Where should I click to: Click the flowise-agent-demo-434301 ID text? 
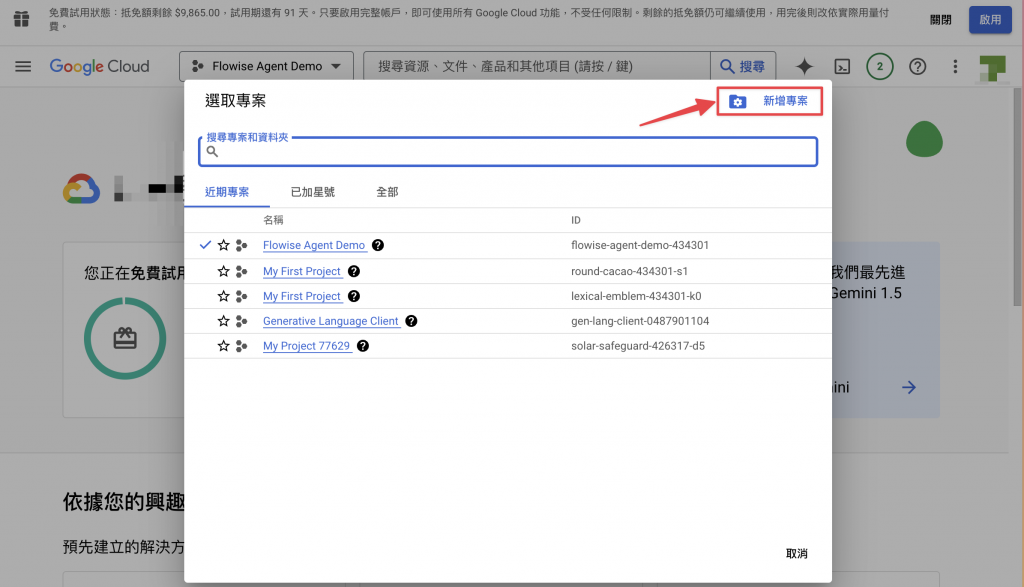pyautogui.click(x=639, y=245)
